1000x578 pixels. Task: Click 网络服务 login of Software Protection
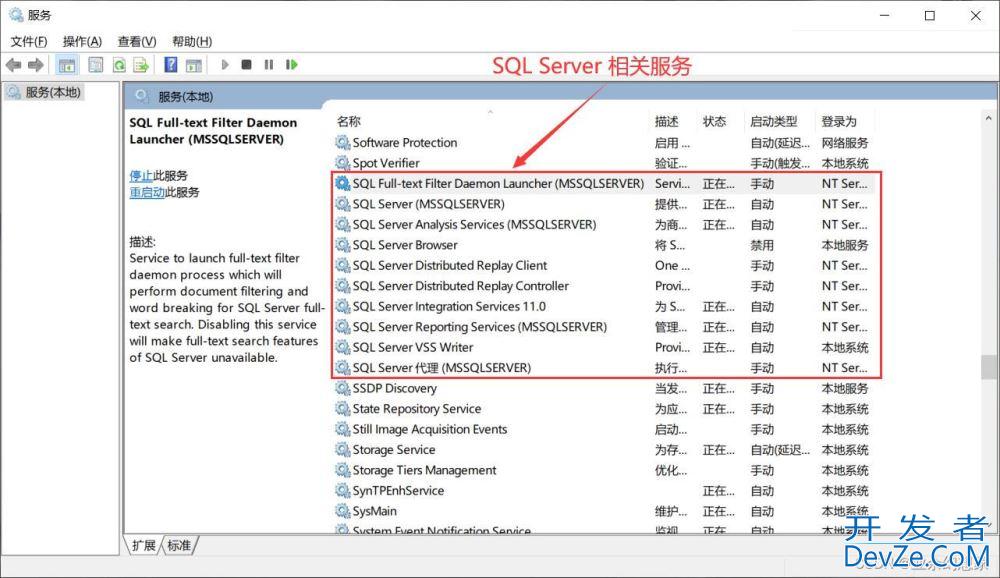point(845,142)
